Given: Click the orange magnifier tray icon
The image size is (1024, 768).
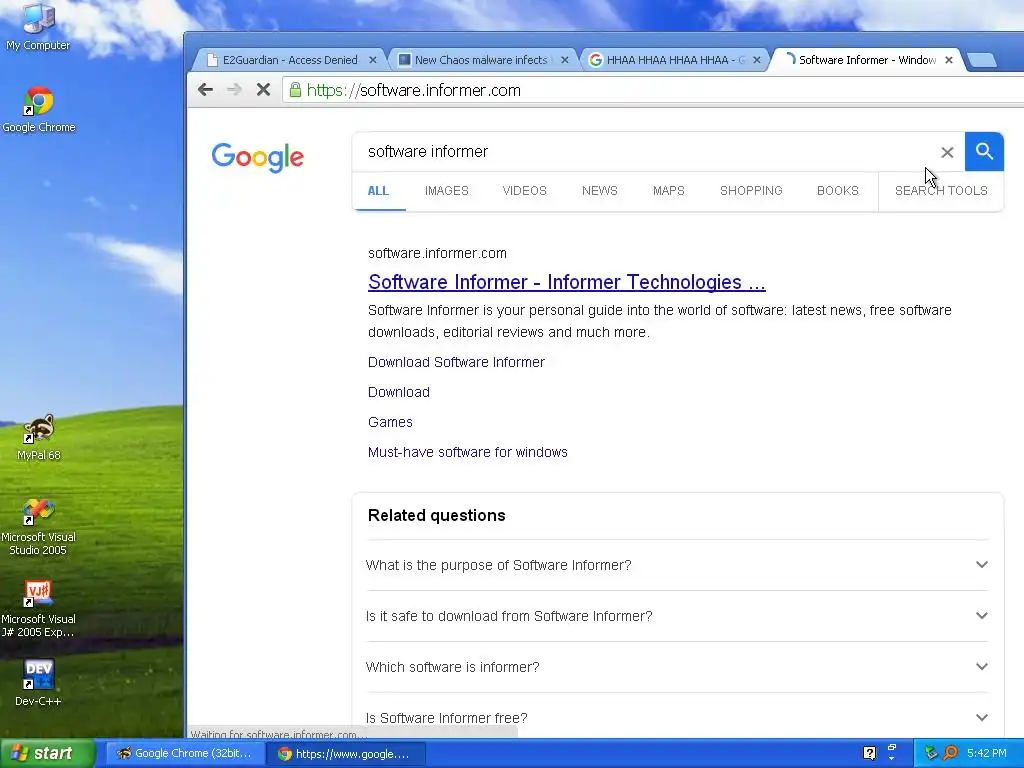Looking at the screenshot, I should (950, 753).
